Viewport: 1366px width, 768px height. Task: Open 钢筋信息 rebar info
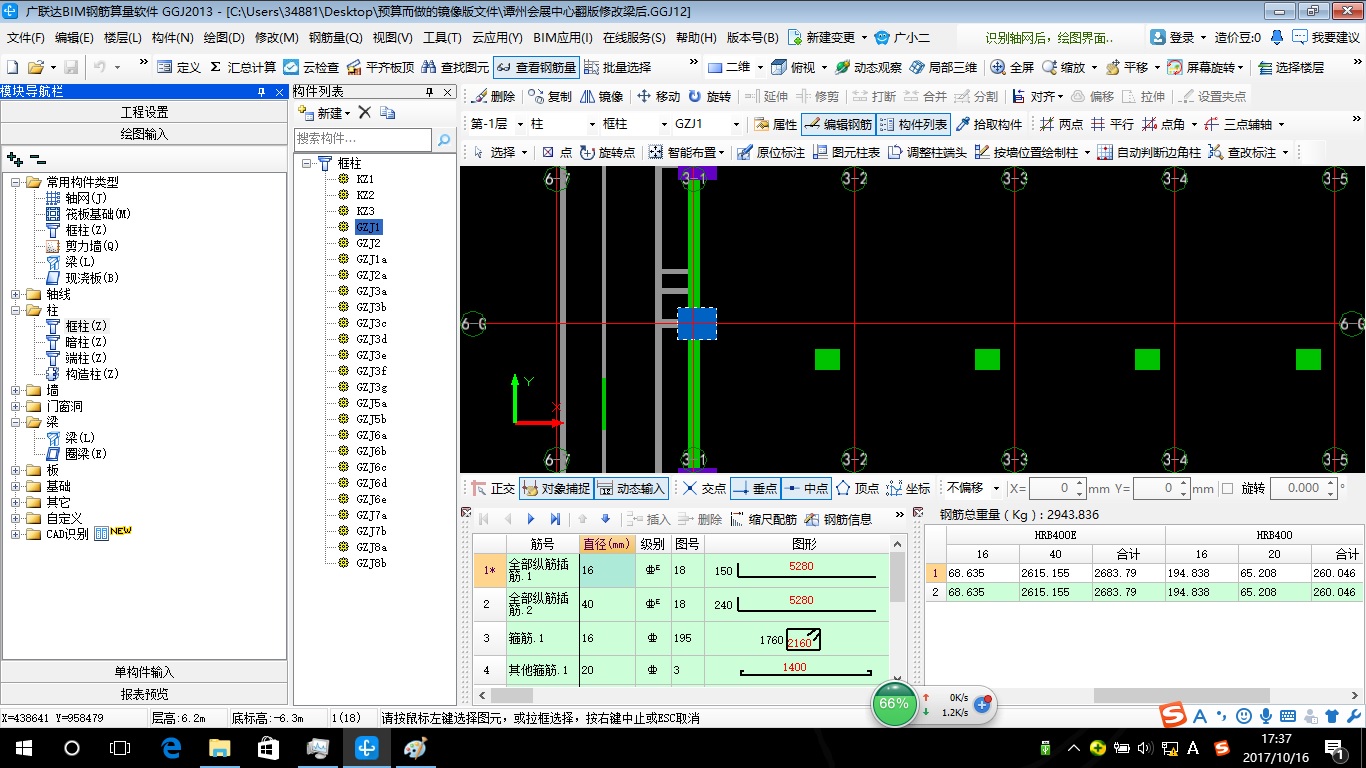(x=839, y=519)
